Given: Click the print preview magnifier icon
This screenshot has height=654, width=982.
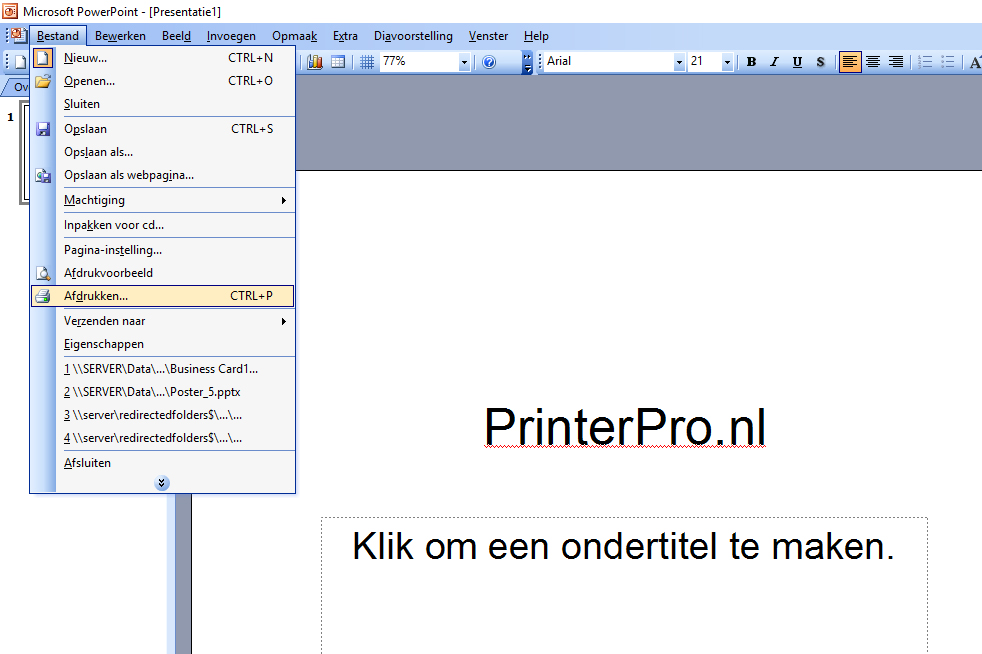Looking at the screenshot, I should pos(43,273).
